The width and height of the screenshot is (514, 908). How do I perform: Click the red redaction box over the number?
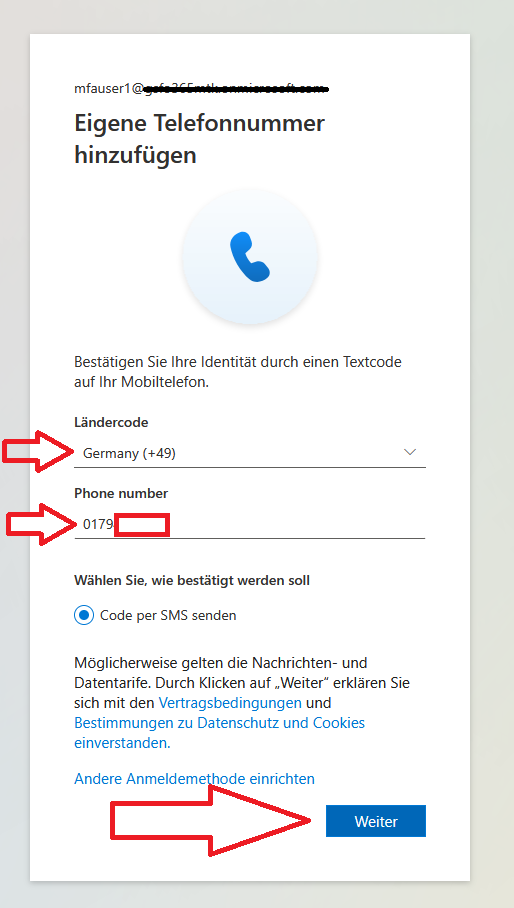click(142, 525)
